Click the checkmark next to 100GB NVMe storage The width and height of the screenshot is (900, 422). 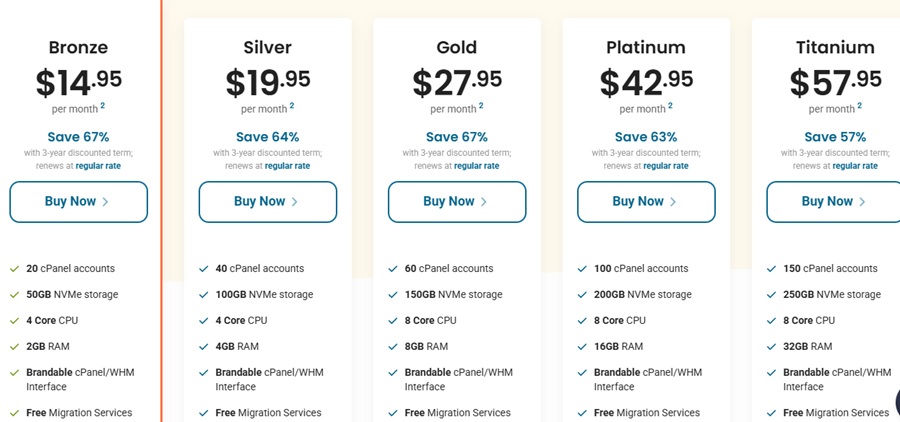point(204,295)
